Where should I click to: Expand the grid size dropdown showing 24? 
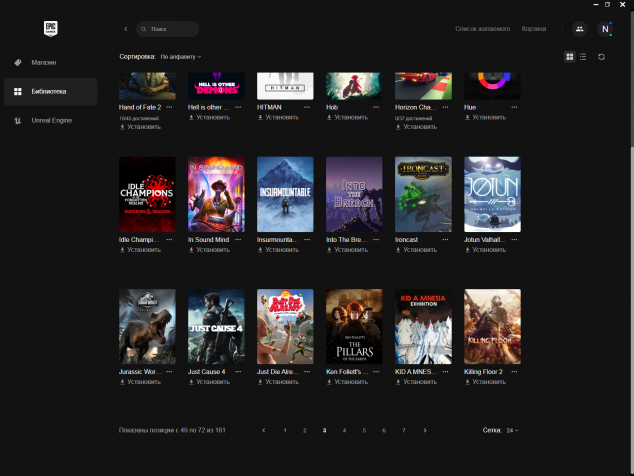tap(512, 430)
